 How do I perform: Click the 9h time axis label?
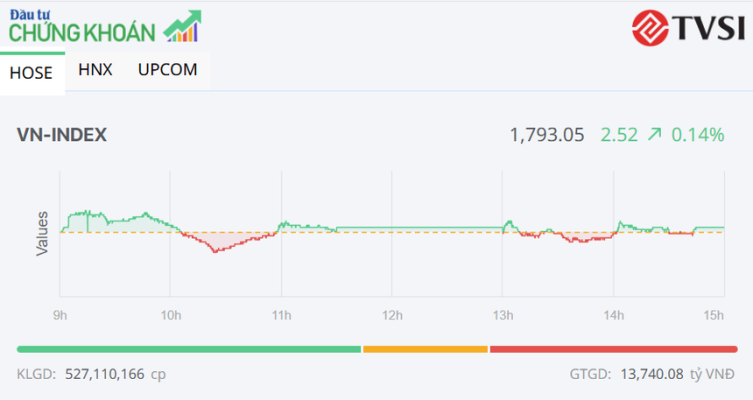[x=60, y=315]
